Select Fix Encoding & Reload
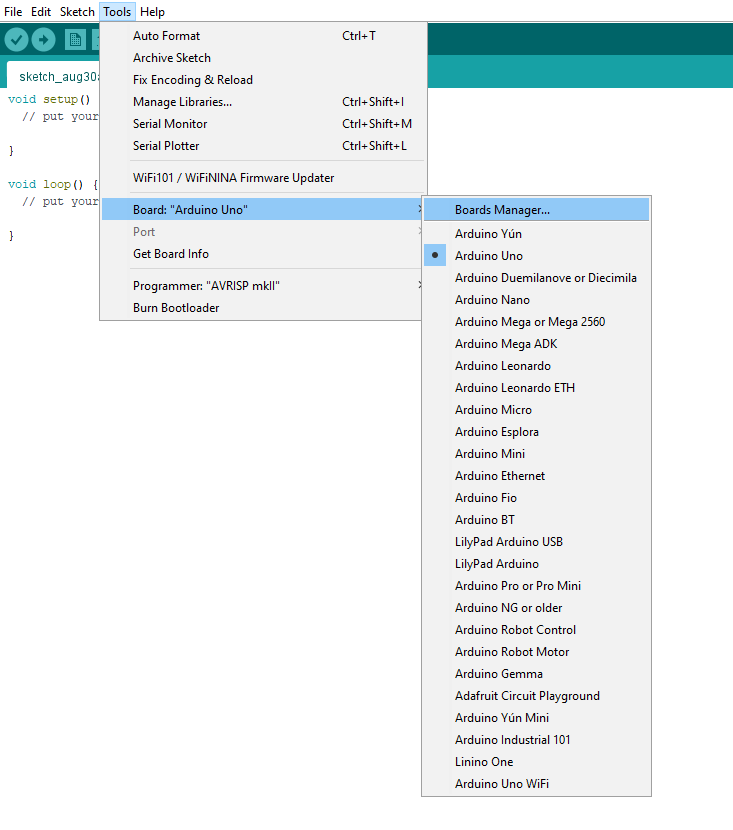The width and height of the screenshot is (733, 830). [263, 80]
